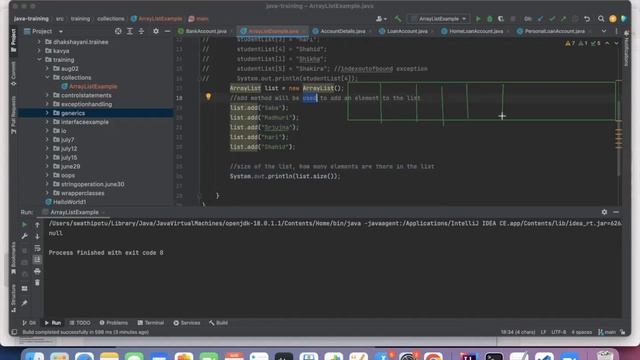This screenshot has width=640, height=360.
Task: Open Project panel gear options
Action: (x=156, y=31)
